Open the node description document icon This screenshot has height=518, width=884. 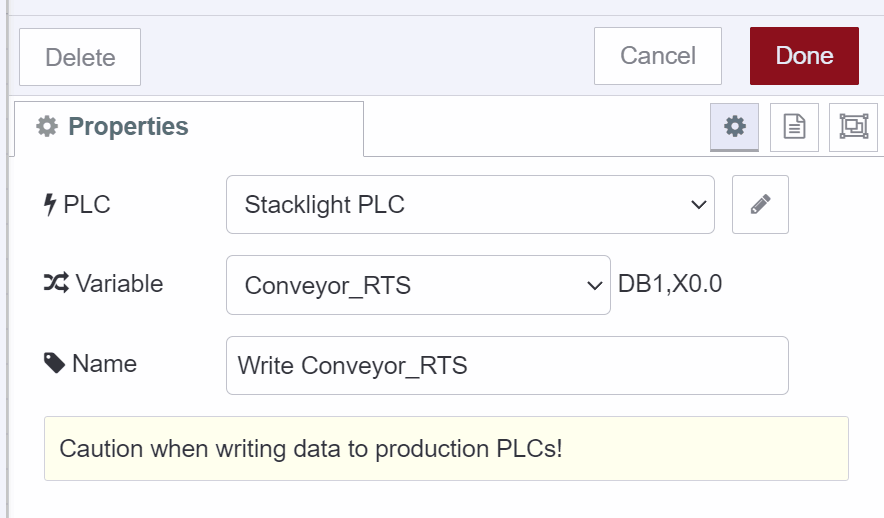coord(794,127)
